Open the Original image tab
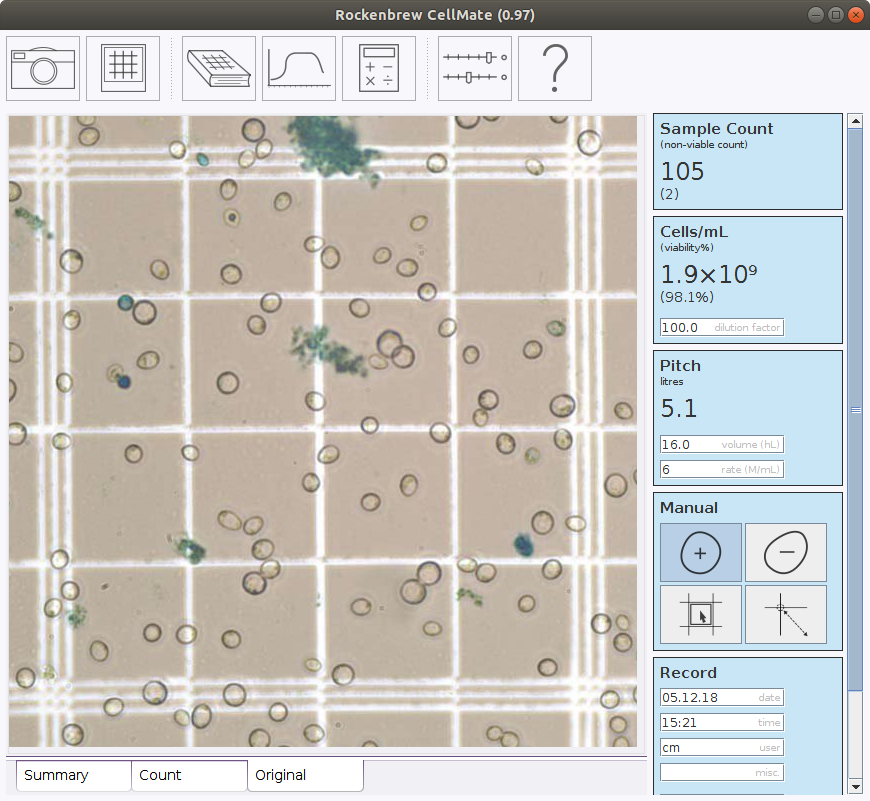 point(305,775)
